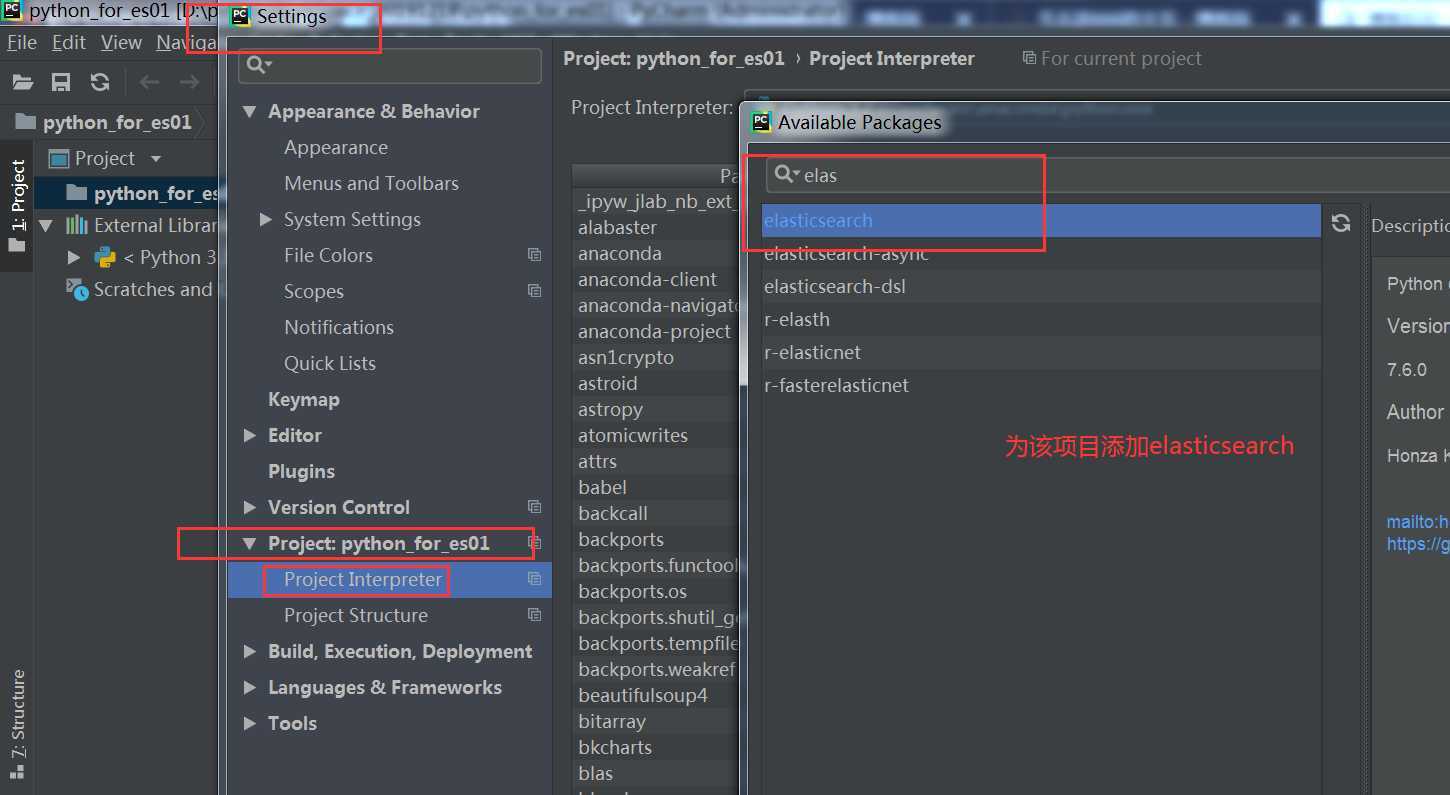1450x795 pixels.
Task: Expand the System Settings node
Action: [265, 219]
